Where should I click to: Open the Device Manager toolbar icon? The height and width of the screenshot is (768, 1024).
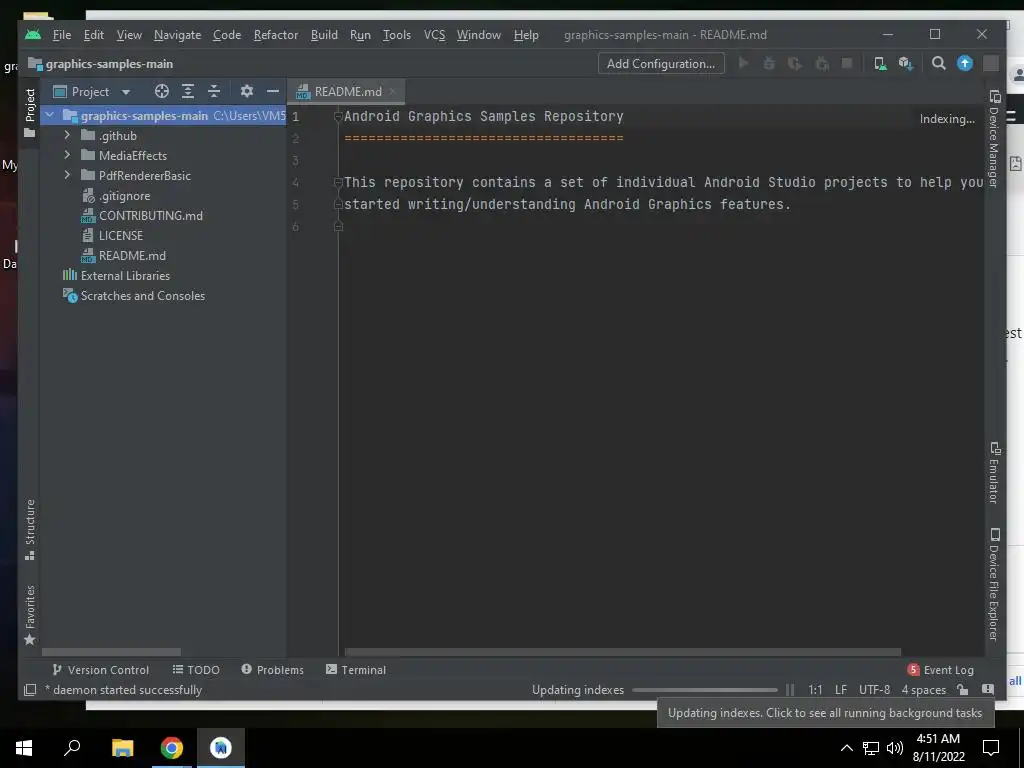tap(880, 63)
